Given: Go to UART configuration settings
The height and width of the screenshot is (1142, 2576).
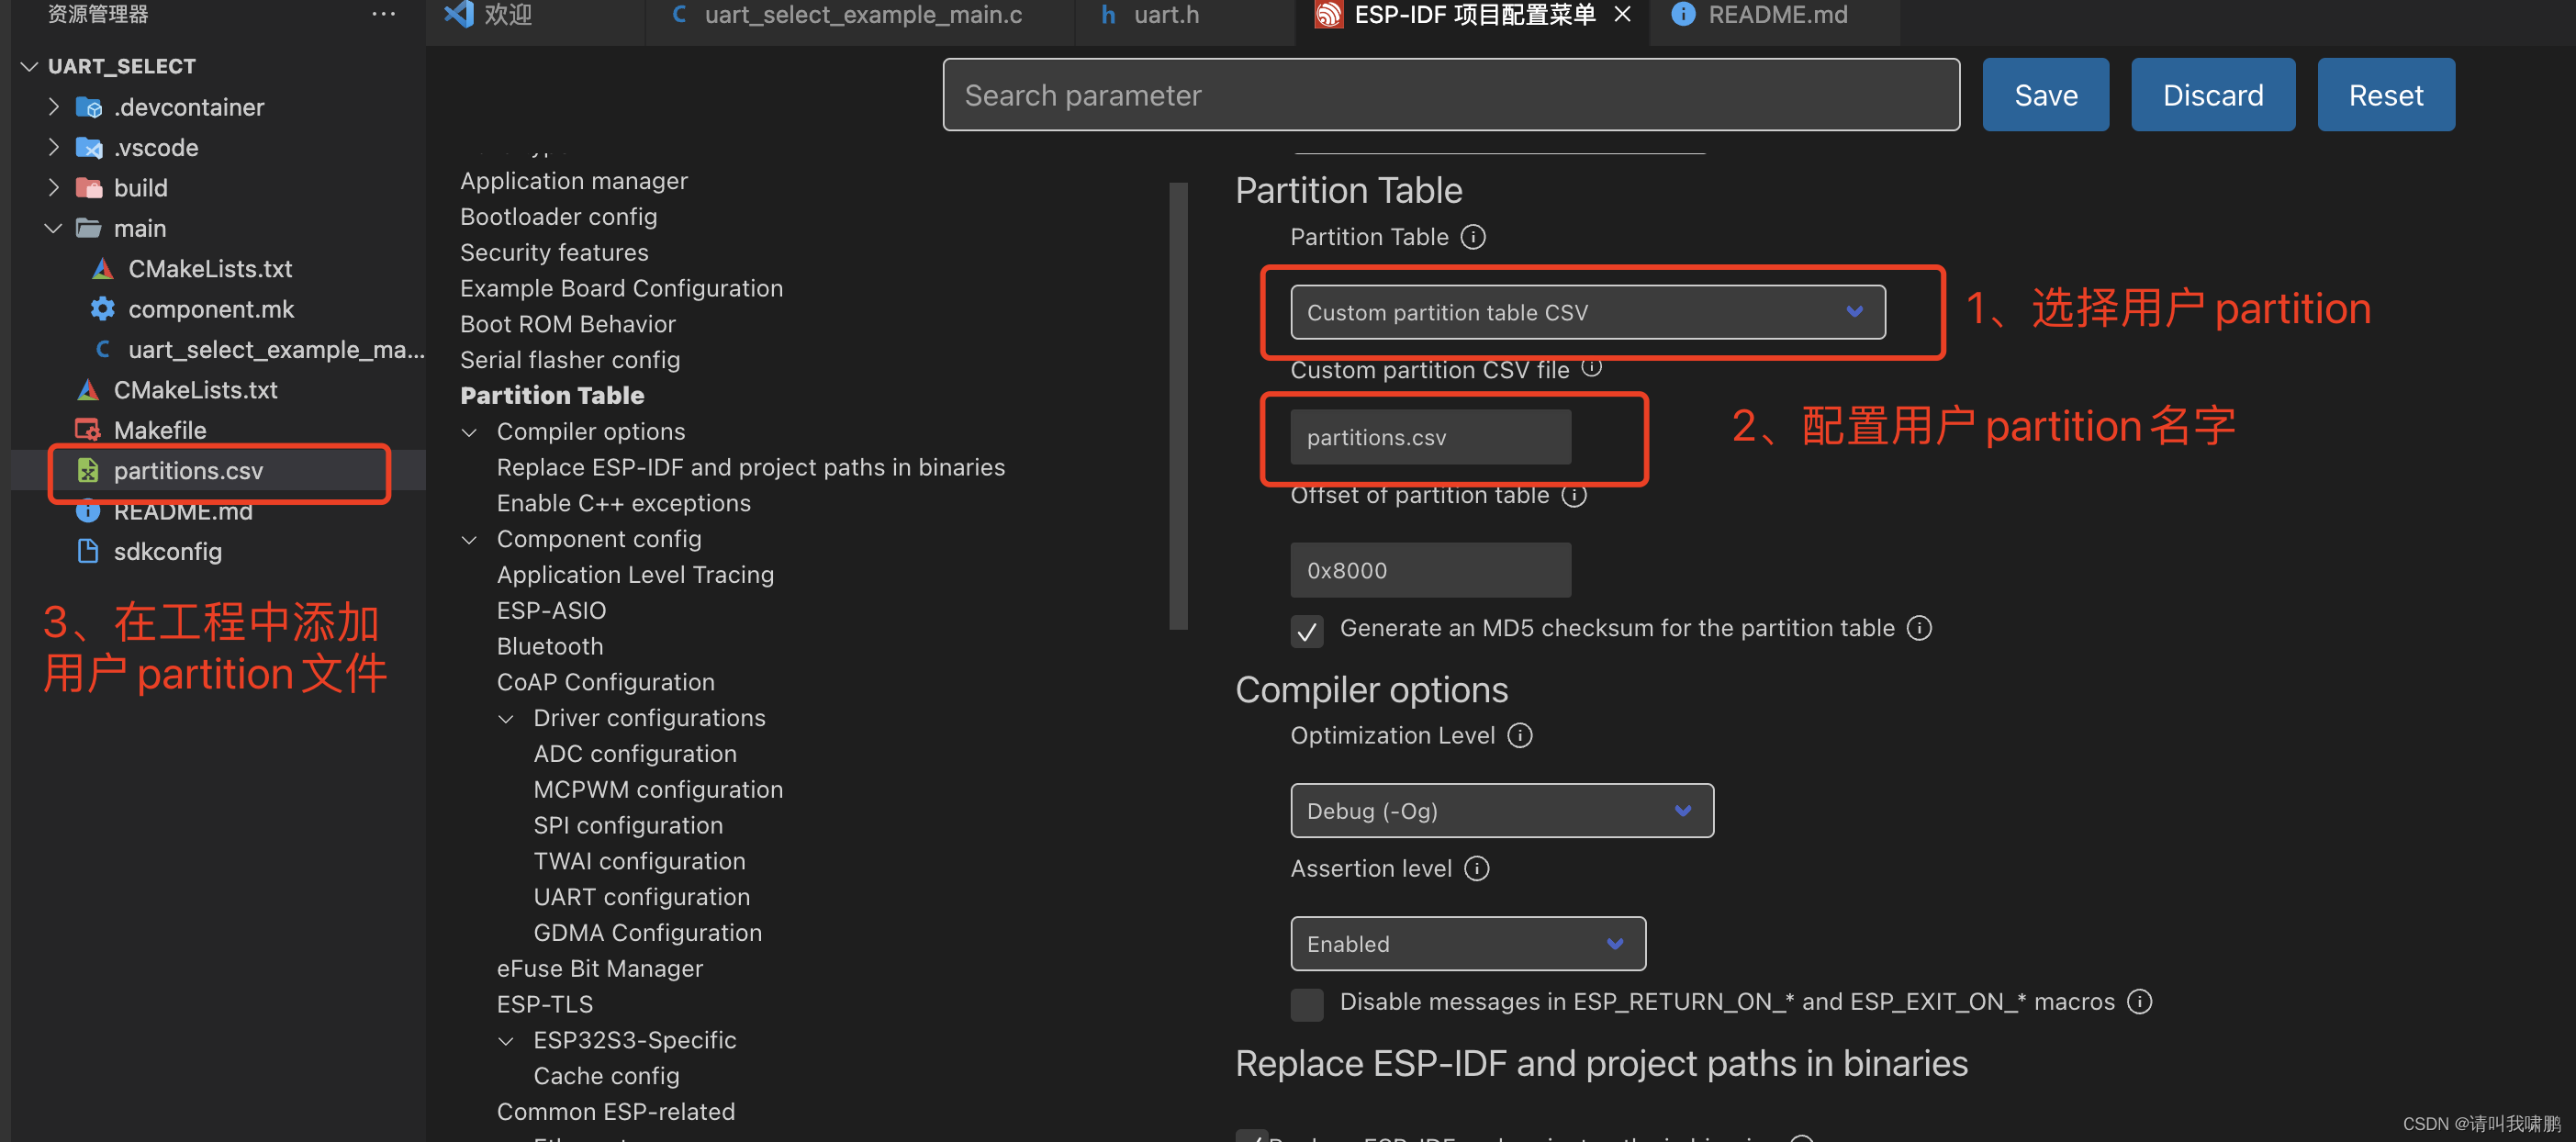Looking at the screenshot, I should (641, 897).
